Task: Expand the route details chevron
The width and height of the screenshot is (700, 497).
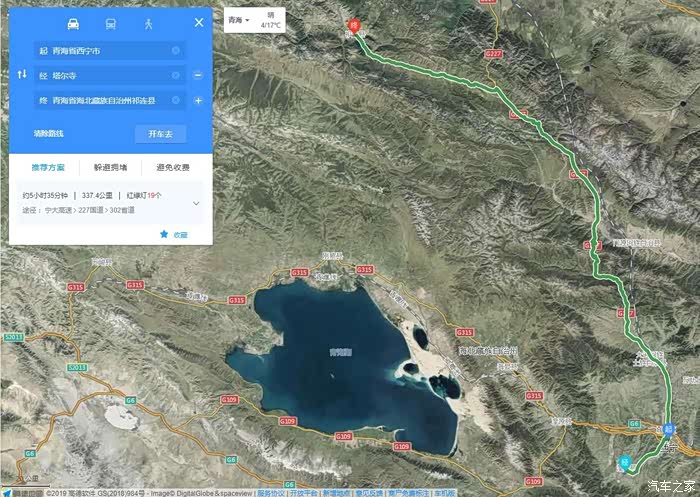Action: click(196, 203)
